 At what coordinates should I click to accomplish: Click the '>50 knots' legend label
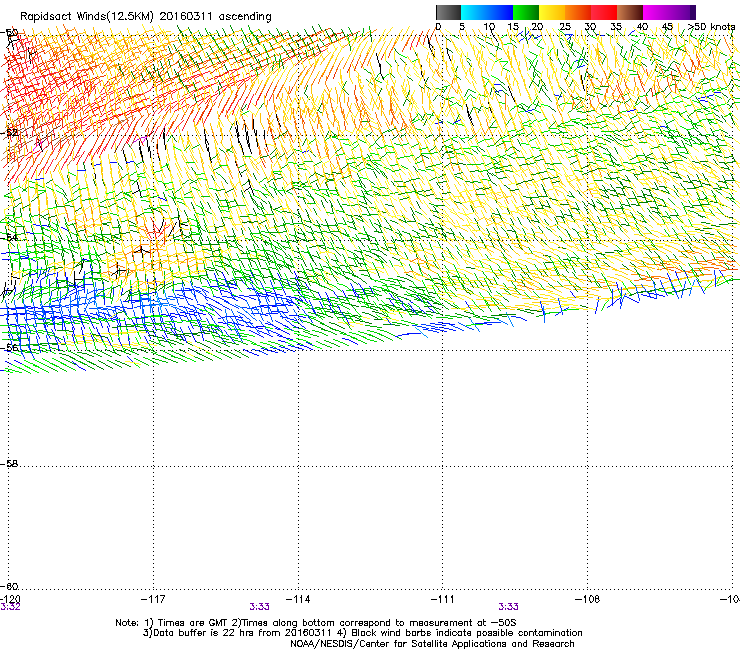tap(711, 27)
